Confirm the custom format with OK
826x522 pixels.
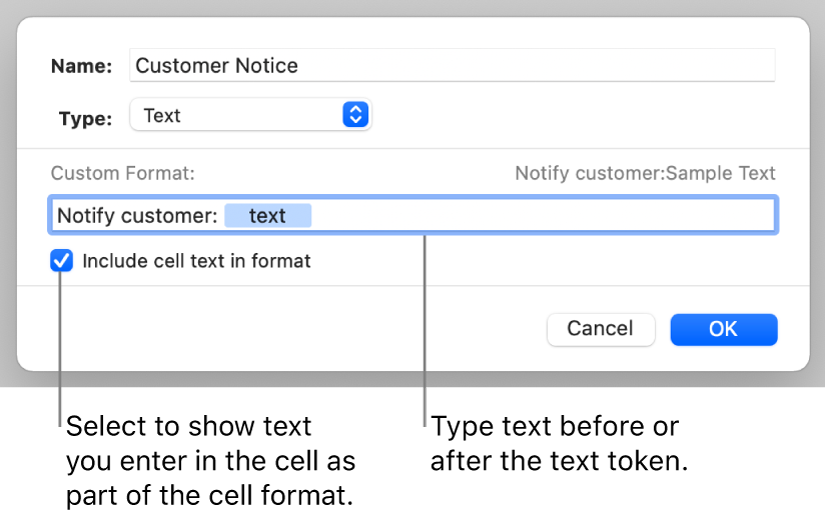pyautogui.click(x=723, y=329)
